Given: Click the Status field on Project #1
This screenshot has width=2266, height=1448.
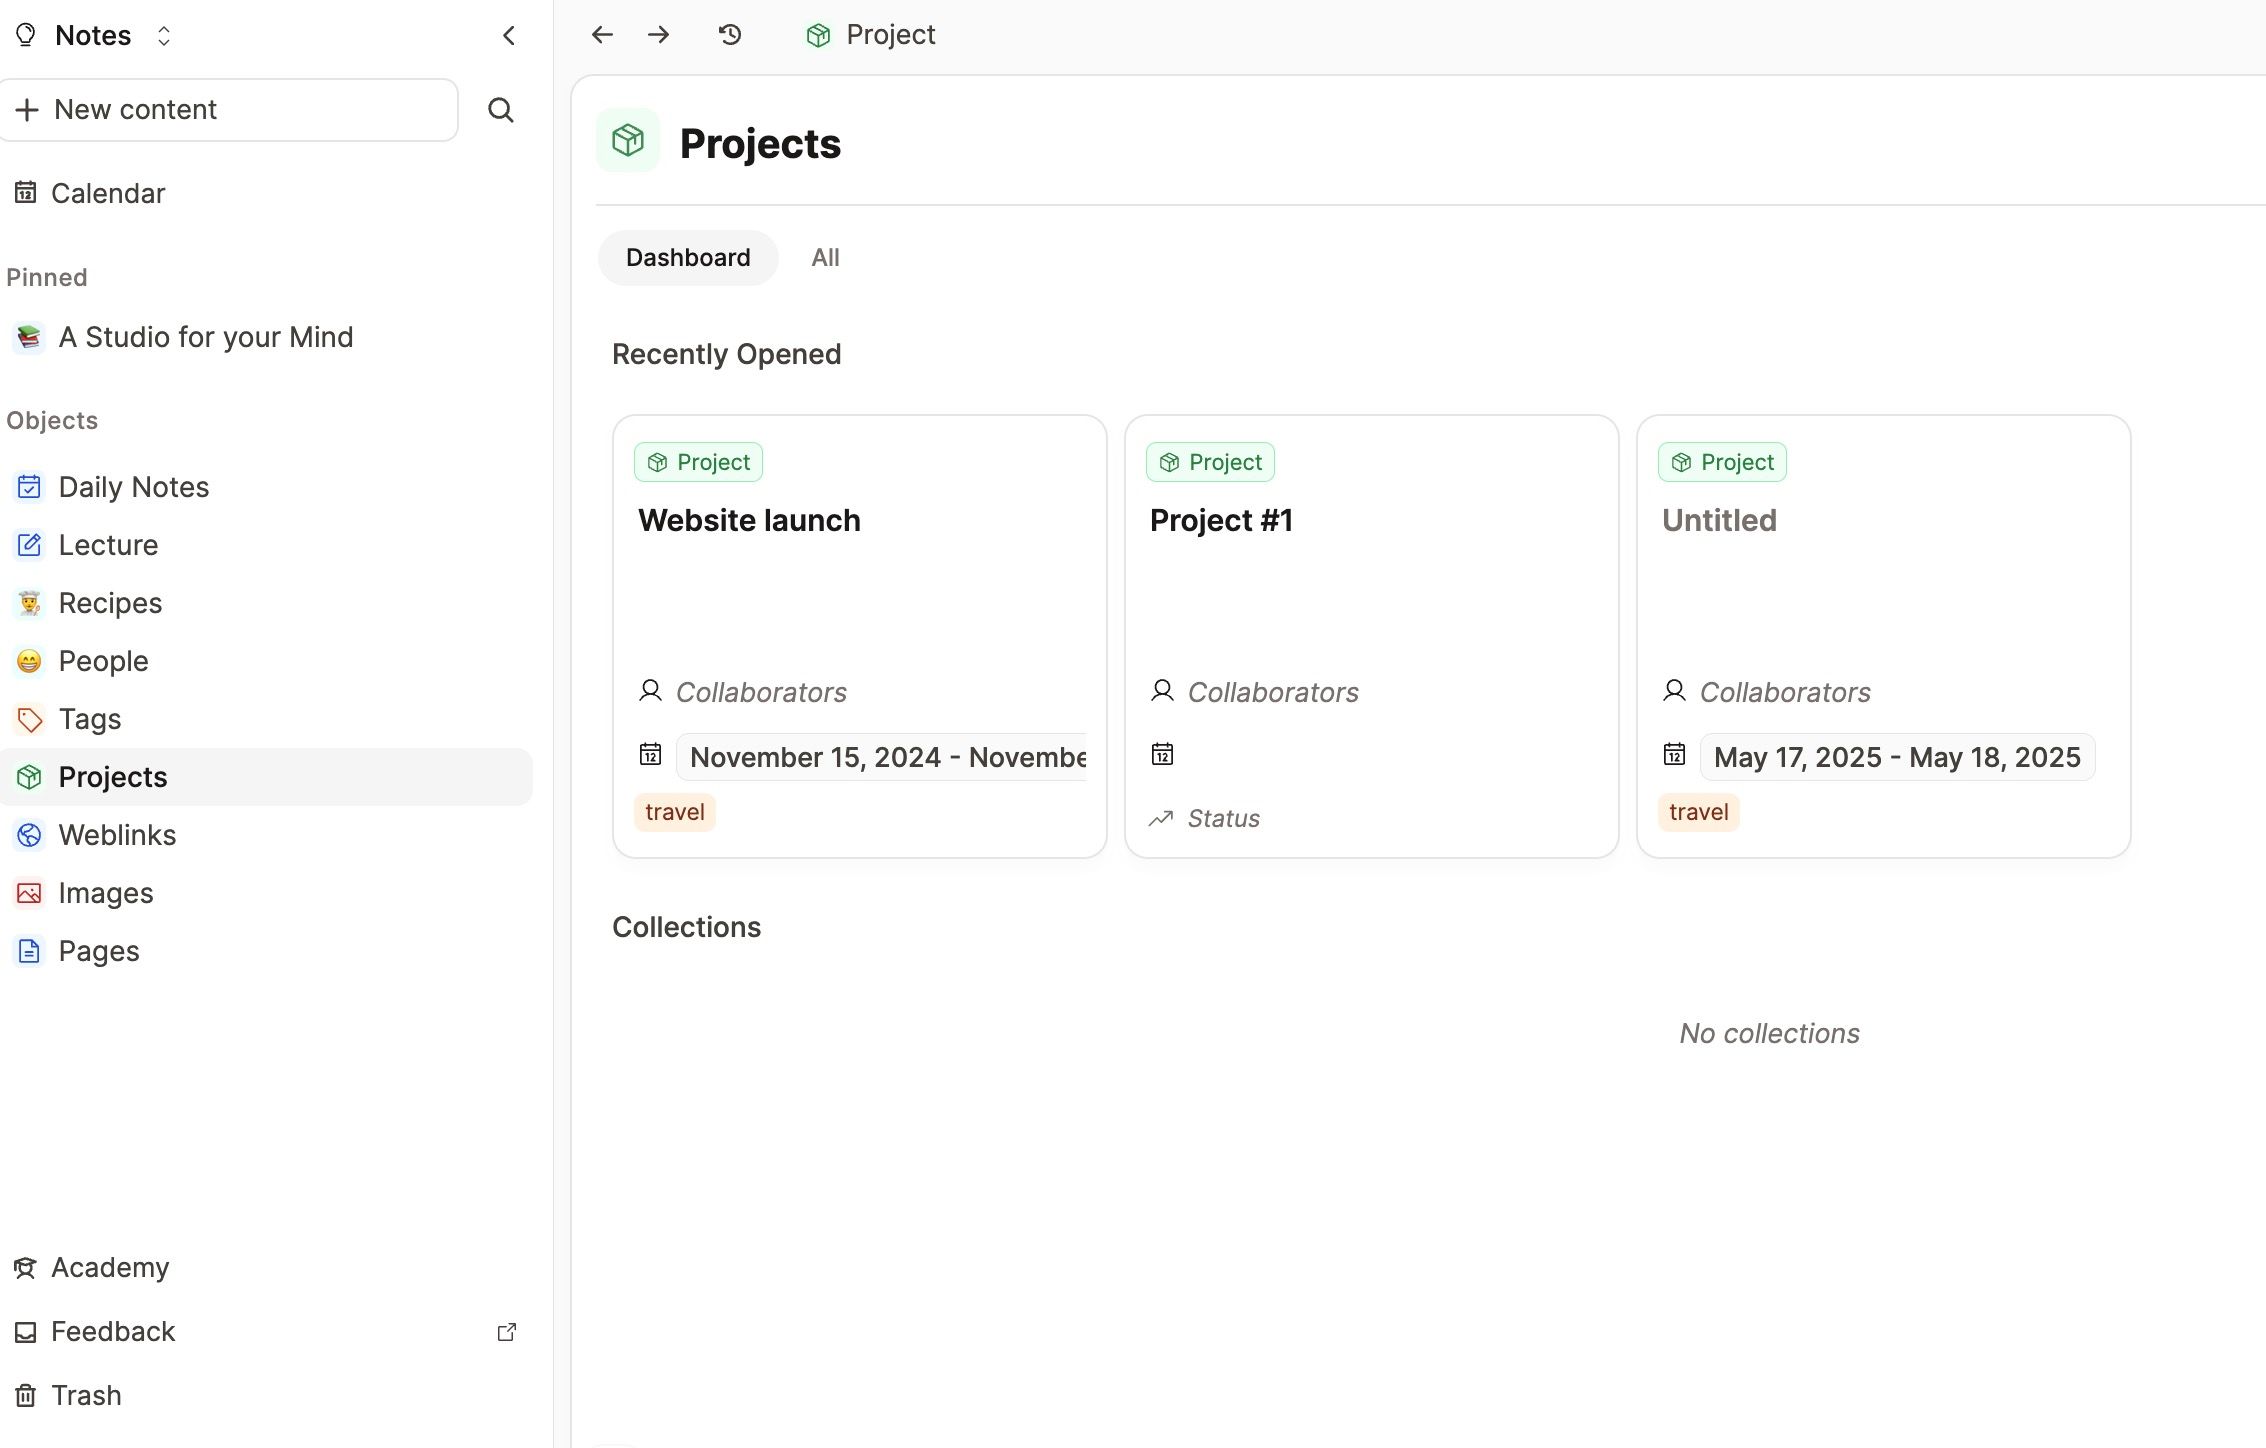Looking at the screenshot, I should [1222, 819].
